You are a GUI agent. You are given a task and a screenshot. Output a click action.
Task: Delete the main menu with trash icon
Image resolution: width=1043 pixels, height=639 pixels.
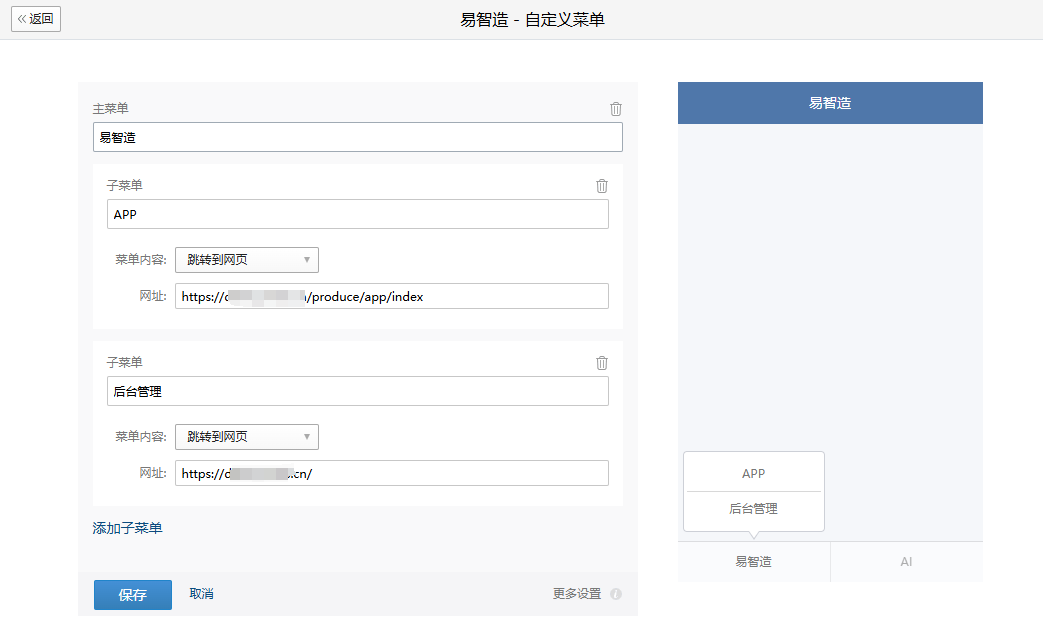616,109
